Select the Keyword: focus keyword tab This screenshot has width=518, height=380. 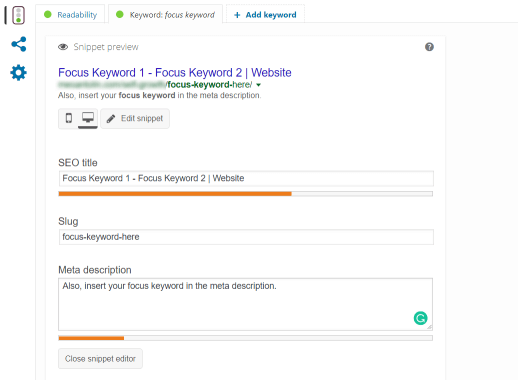165,14
